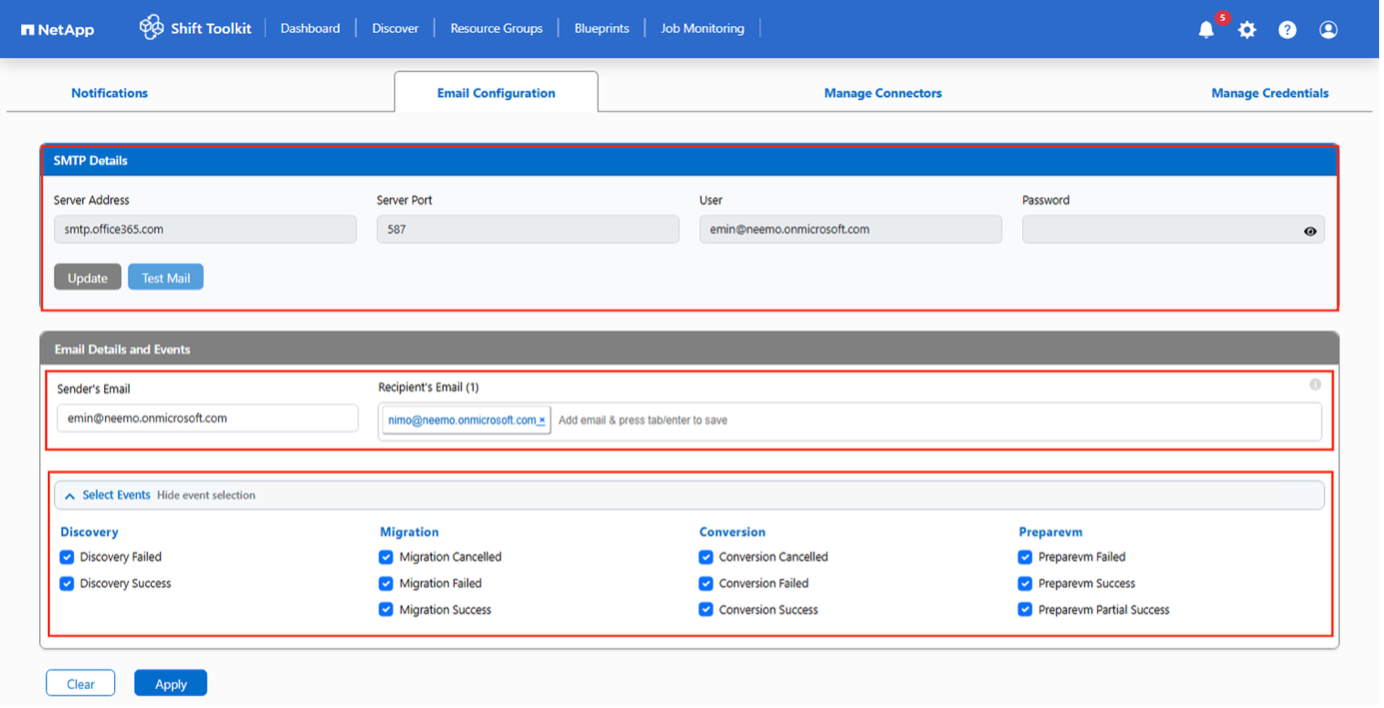Viewport: 1384px width, 708px height.
Task: Send a Test Mail
Action: pyautogui.click(x=165, y=277)
